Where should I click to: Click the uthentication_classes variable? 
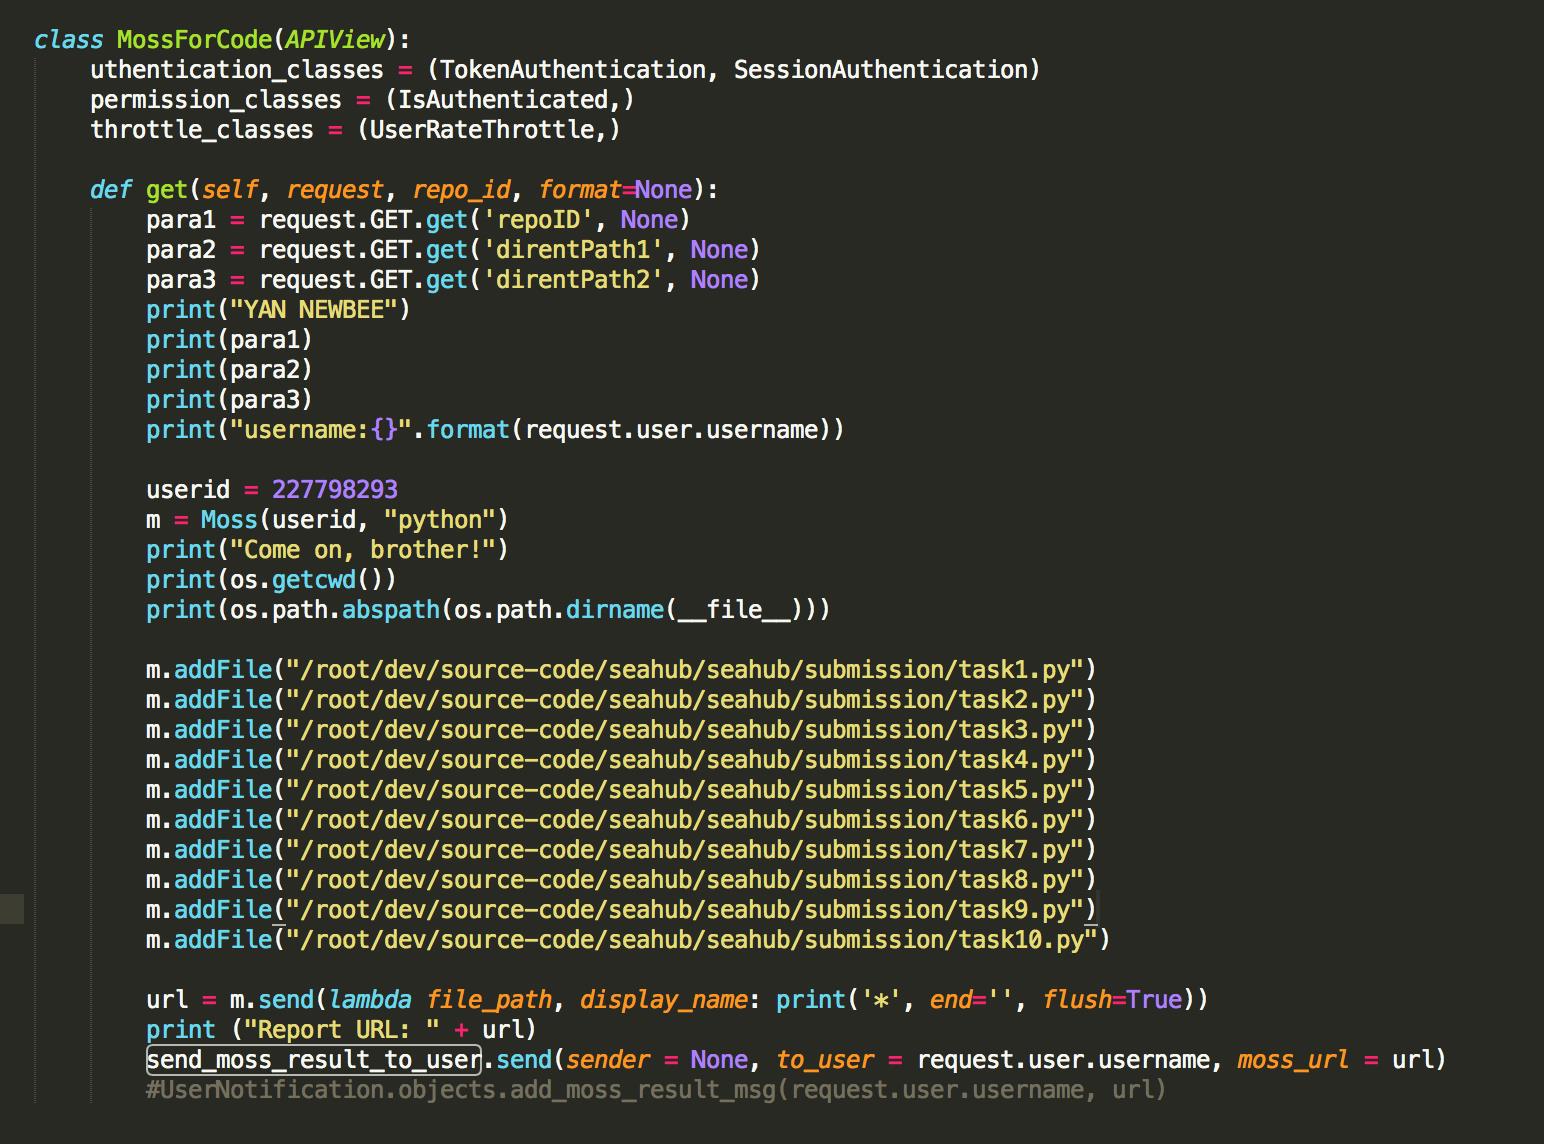(237, 70)
